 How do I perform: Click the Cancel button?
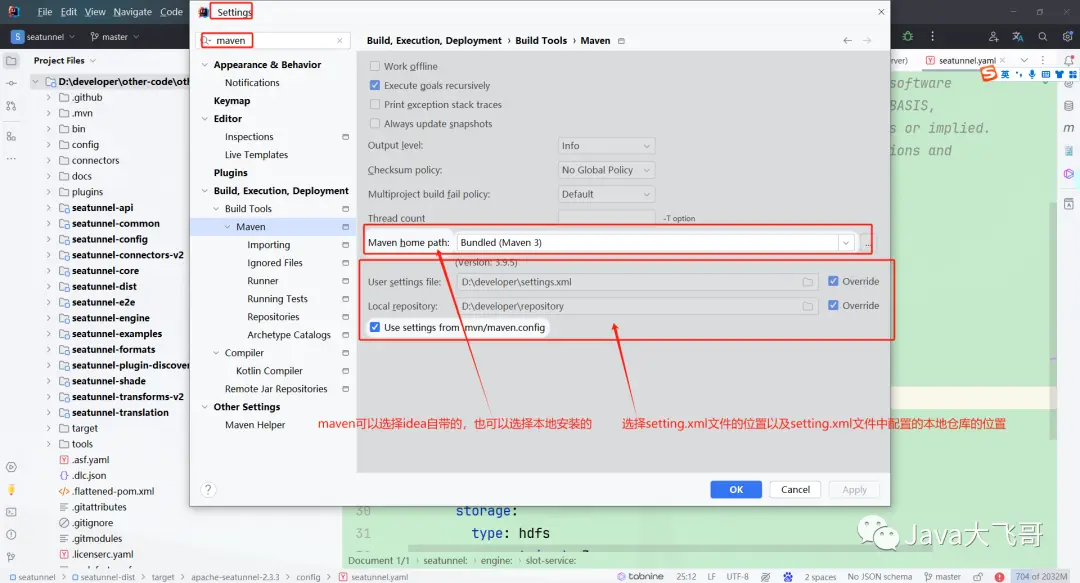pos(795,489)
